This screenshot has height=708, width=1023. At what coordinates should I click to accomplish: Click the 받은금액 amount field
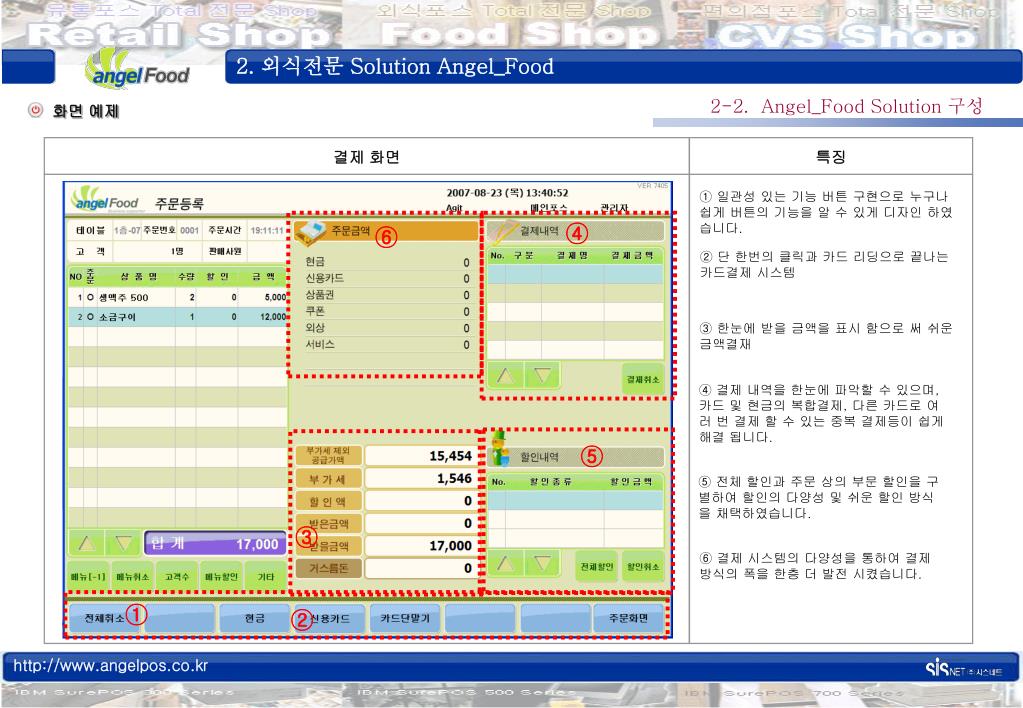(x=419, y=523)
